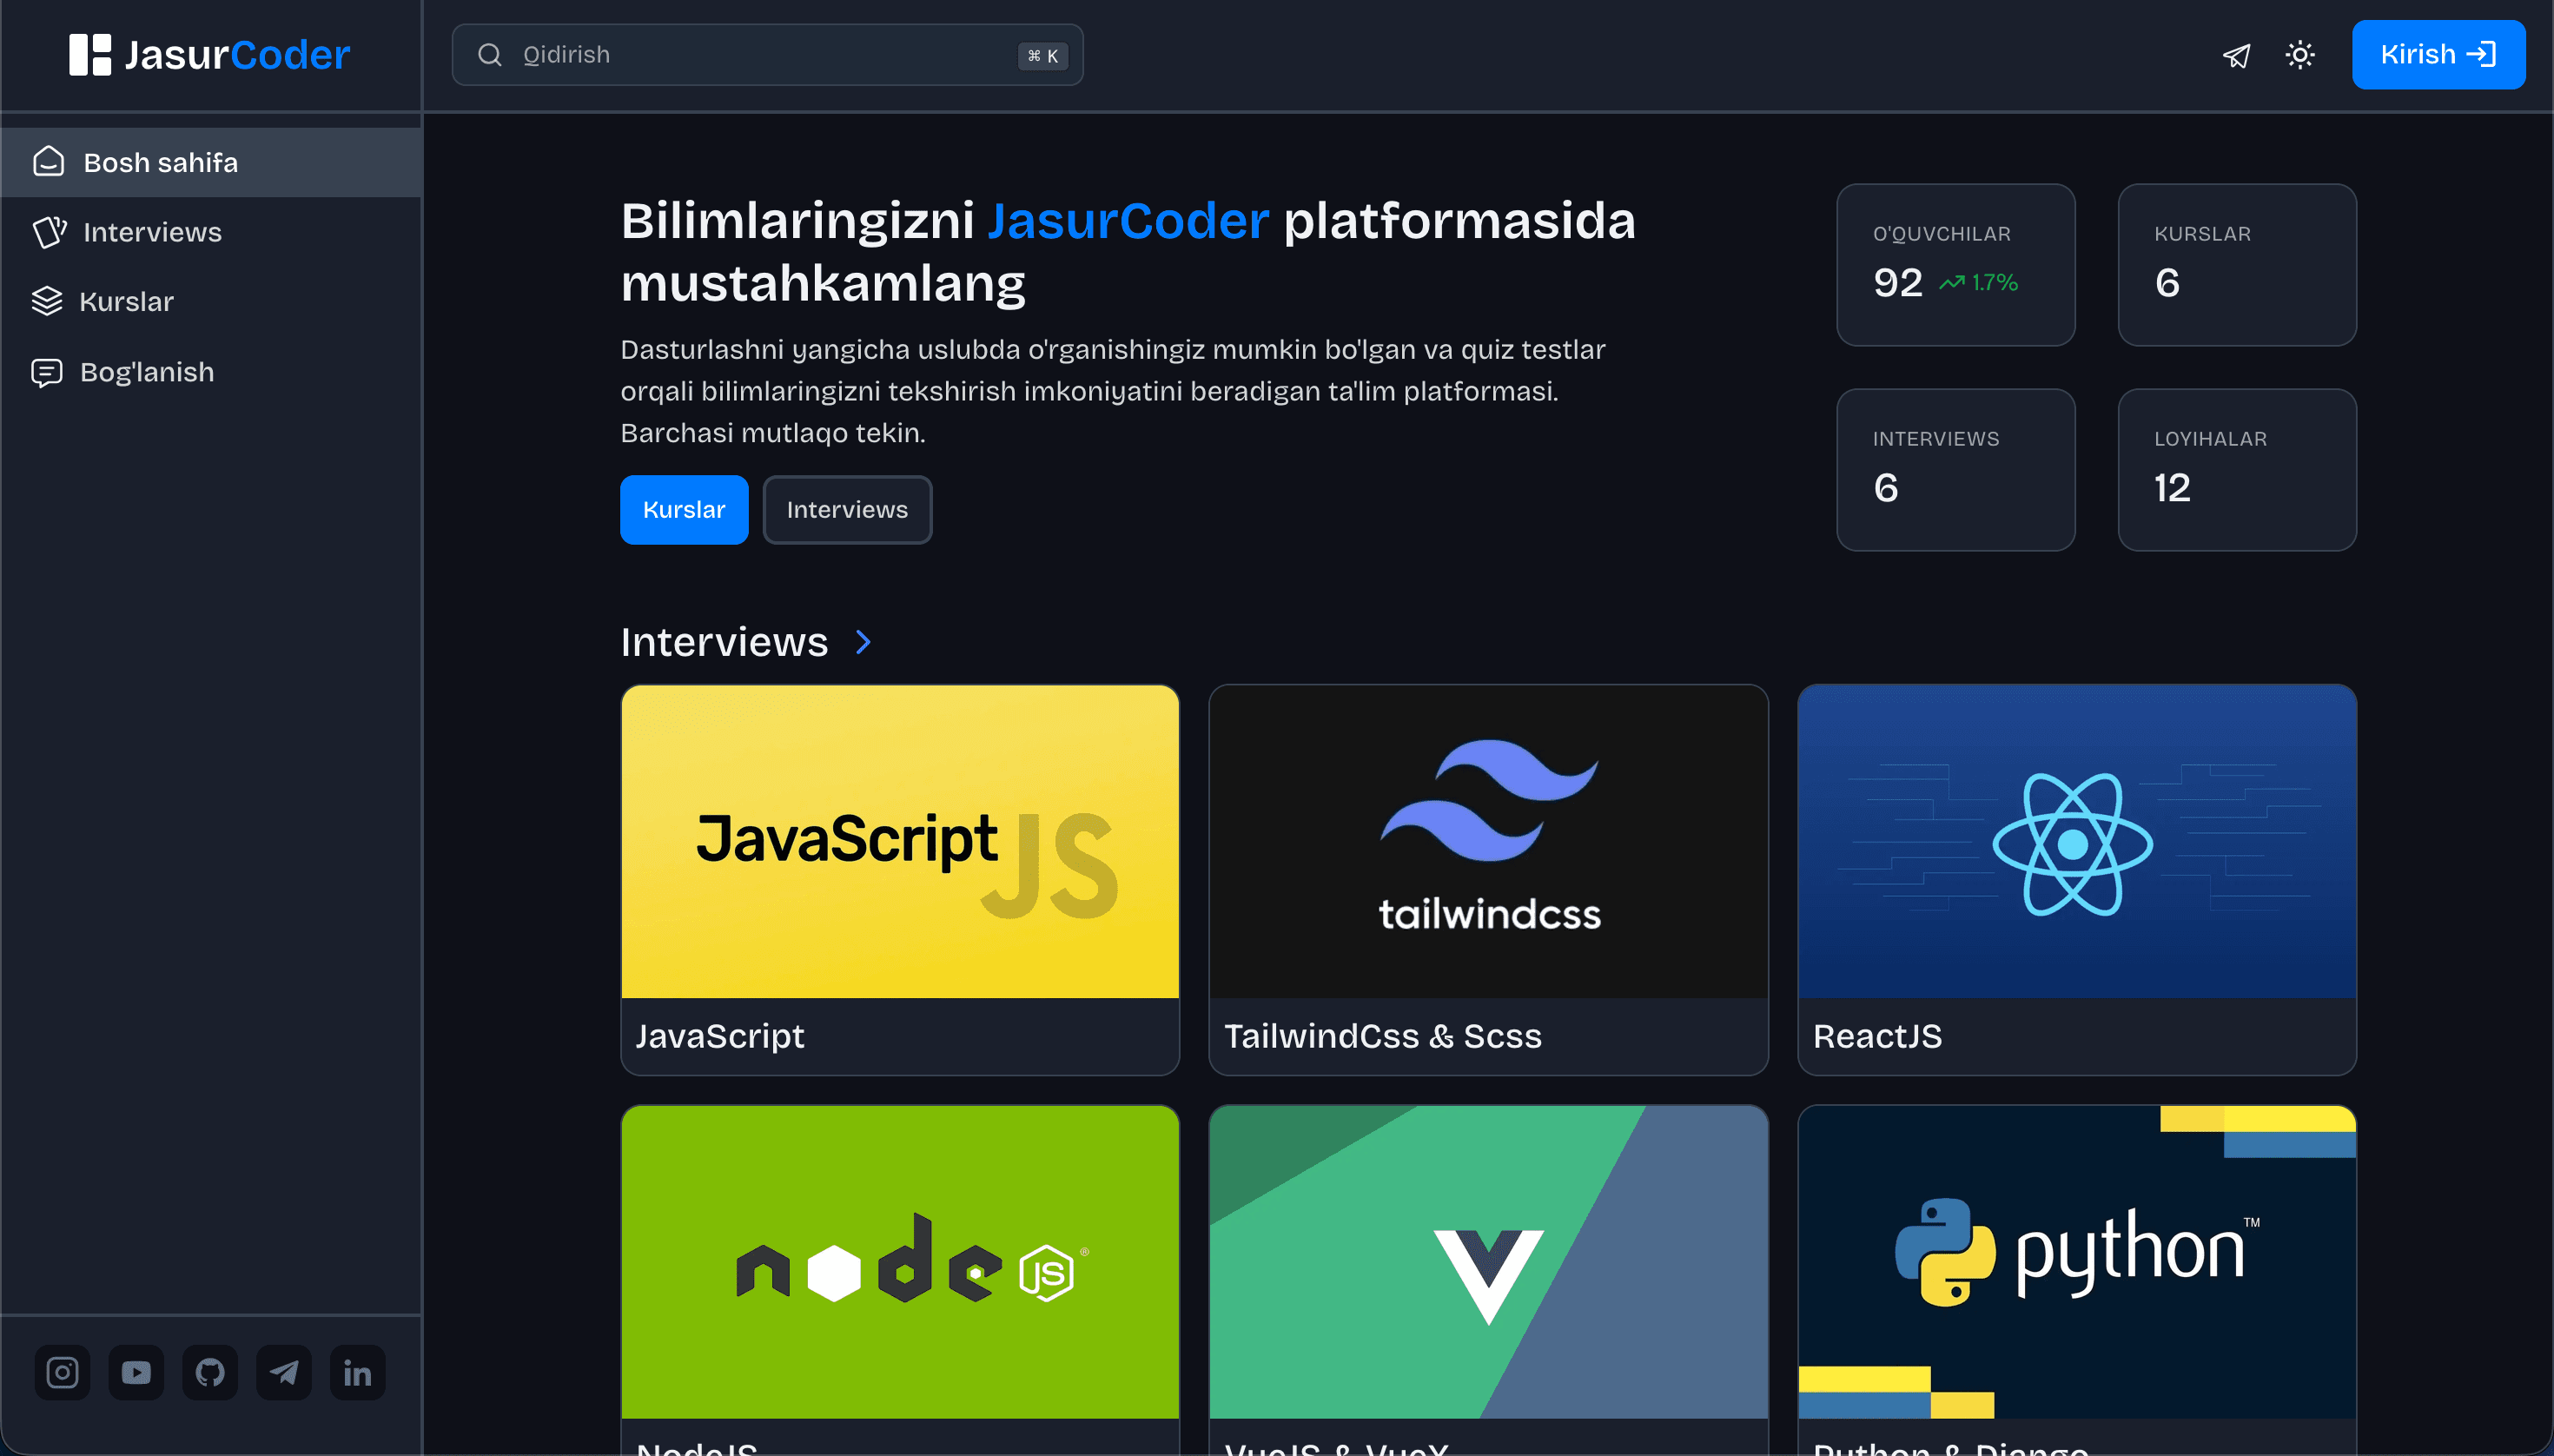Click the ReactJS card title text
Image resolution: width=2554 pixels, height=1456 pixels.
pyautogui.click(x=1877, y=1036)
